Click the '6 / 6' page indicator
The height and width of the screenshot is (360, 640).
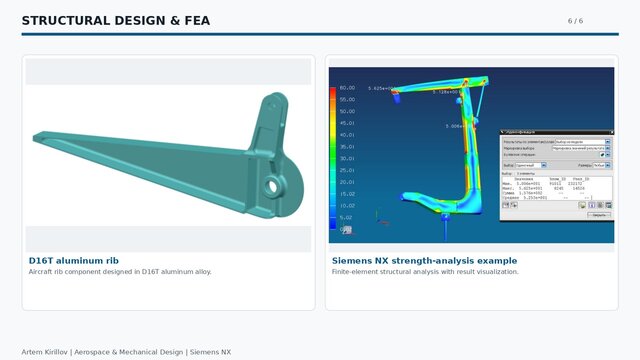click(575, 21)
